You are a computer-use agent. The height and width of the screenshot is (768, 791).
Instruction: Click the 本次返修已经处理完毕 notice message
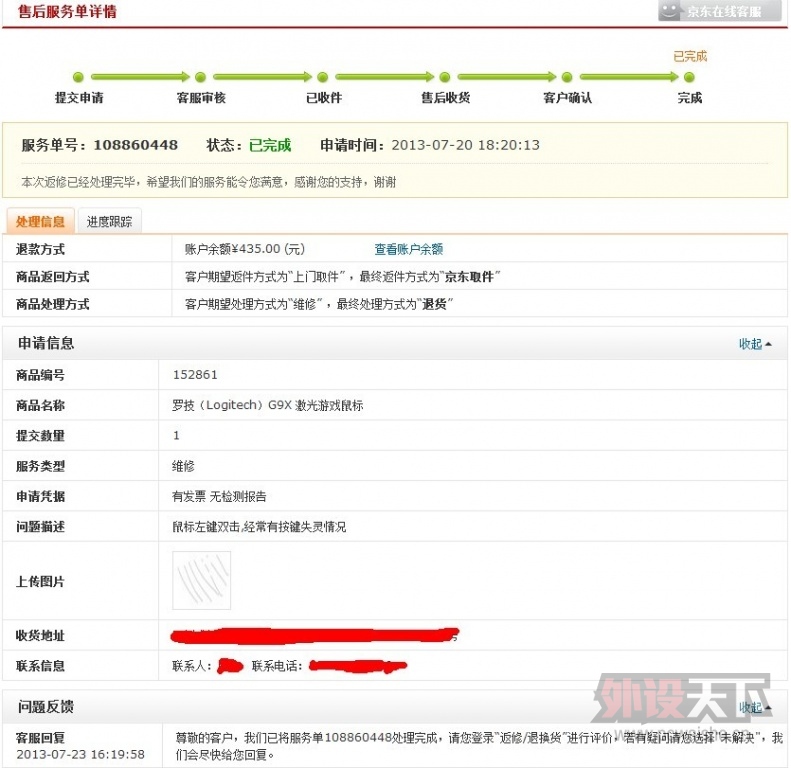(x=208, y=182)
